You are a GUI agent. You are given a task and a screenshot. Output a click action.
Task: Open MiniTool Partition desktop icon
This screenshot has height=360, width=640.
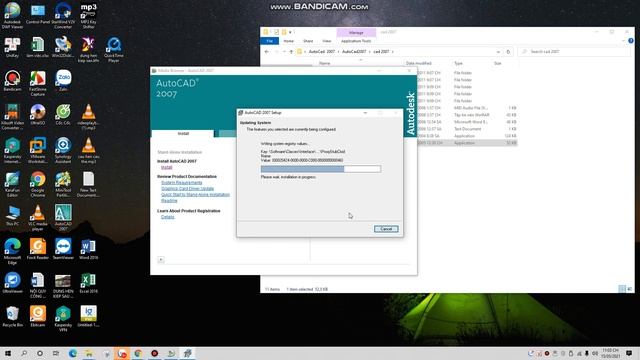[63, 184]
